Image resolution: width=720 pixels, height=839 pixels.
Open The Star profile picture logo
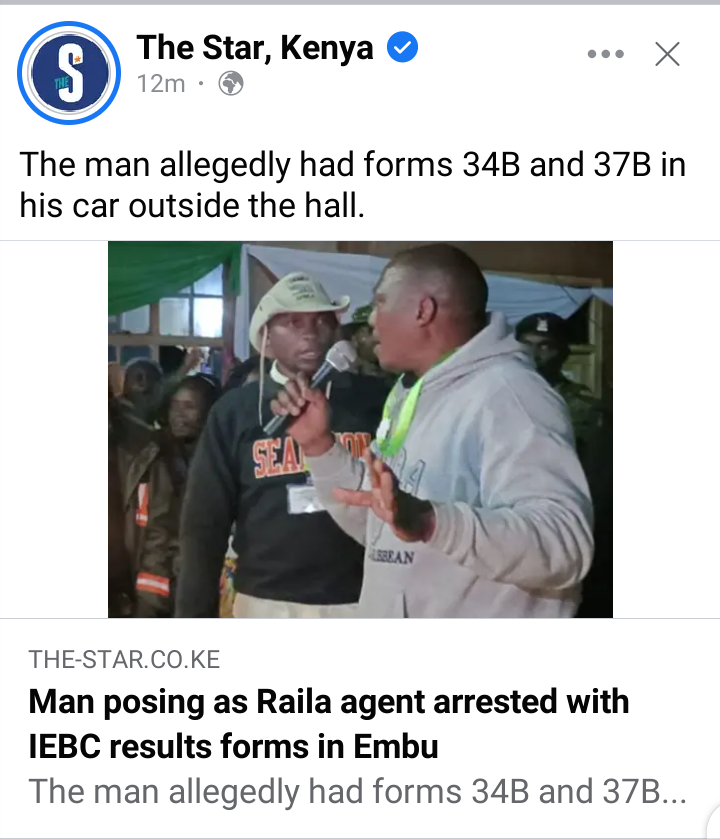(70, 73)
